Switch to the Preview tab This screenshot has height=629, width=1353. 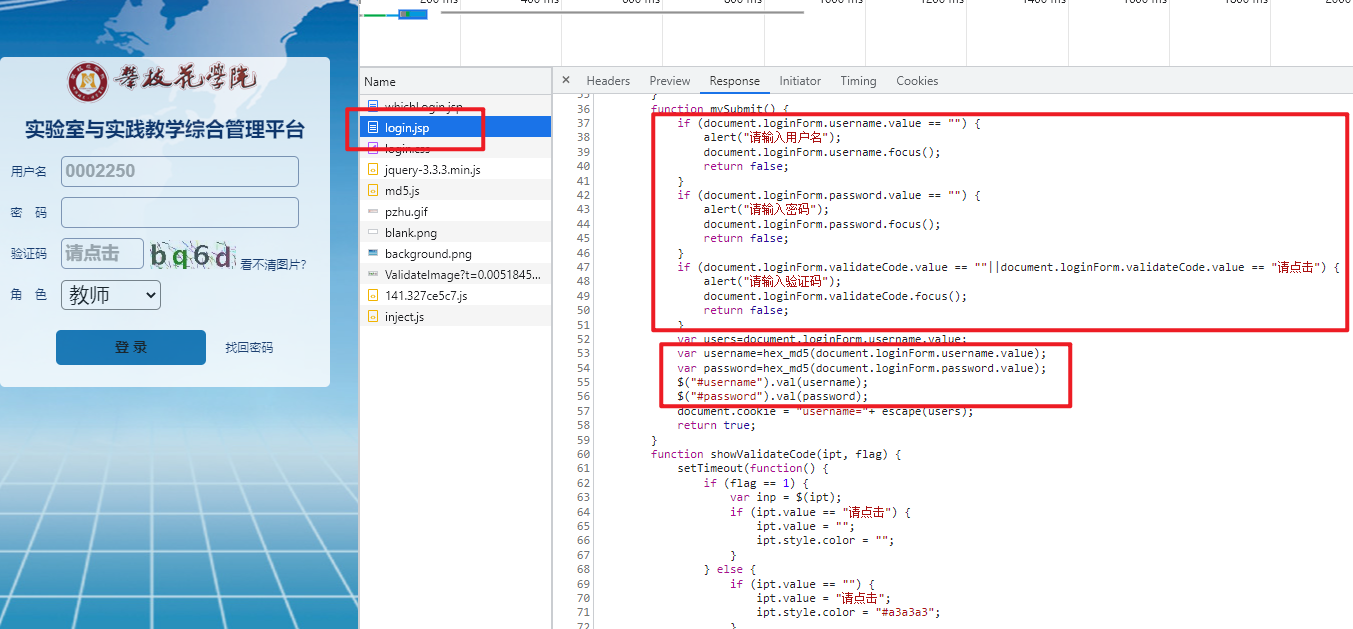669,81
